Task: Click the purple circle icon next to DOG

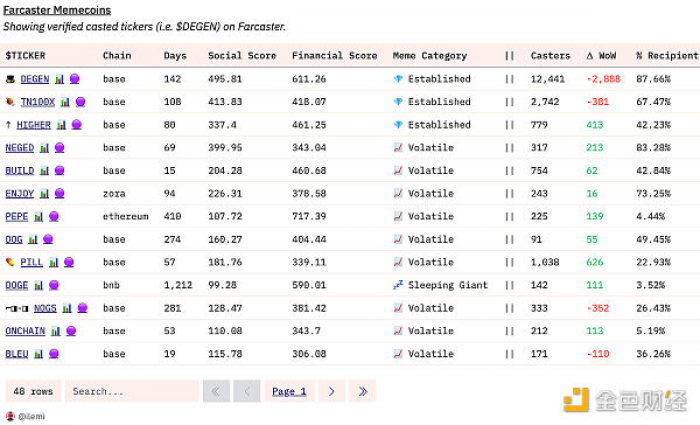Action: tap(48, 239)
